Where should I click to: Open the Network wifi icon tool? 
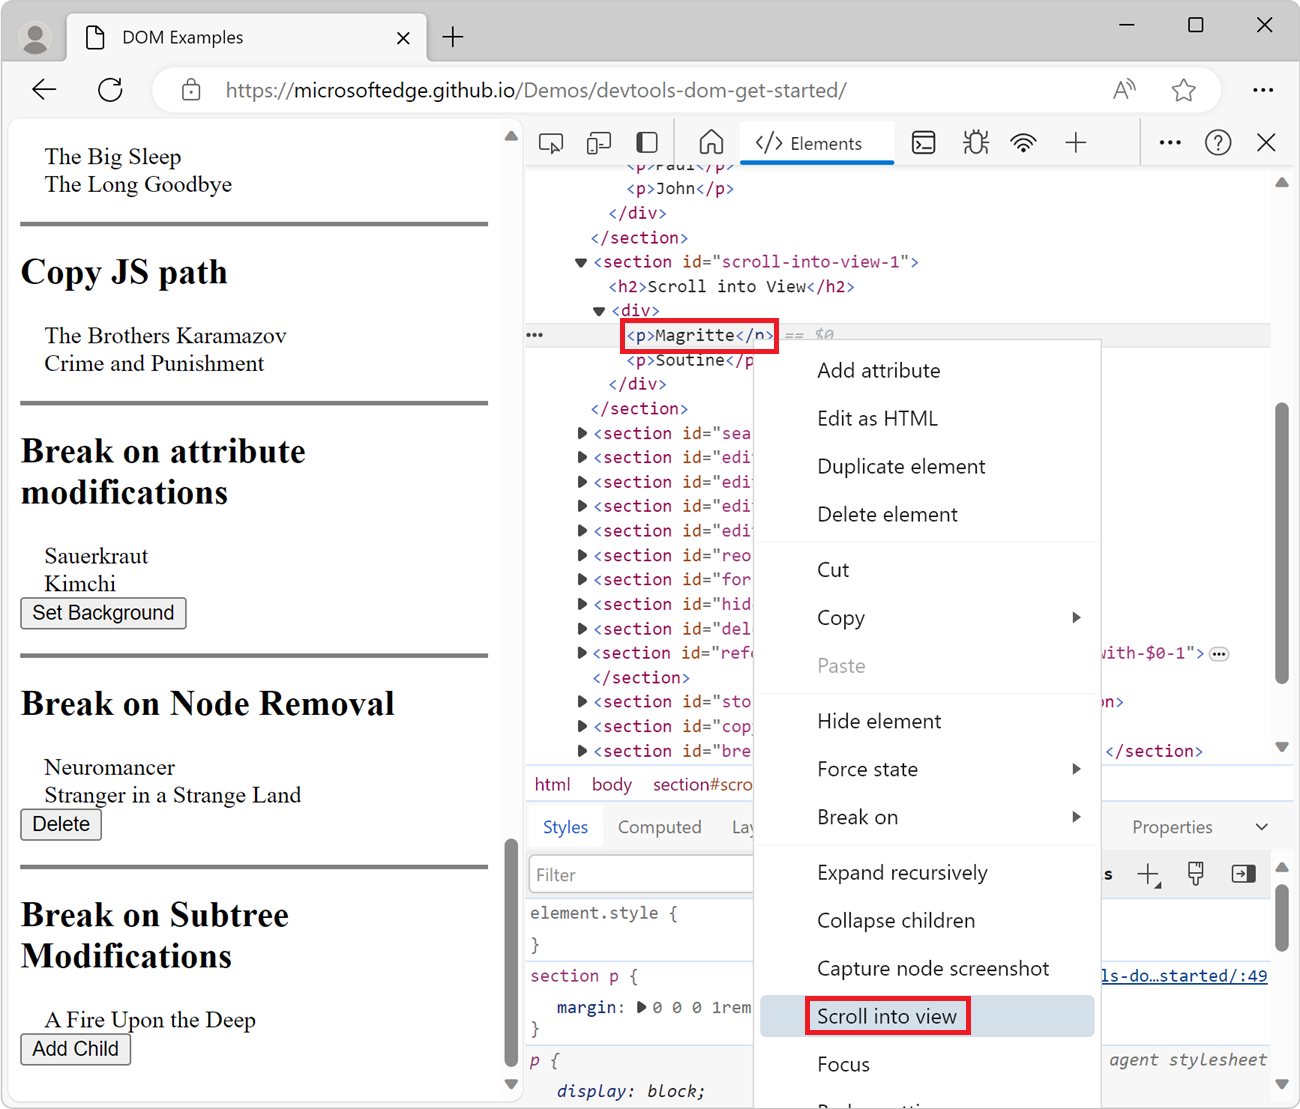[x=1023, y=143]
